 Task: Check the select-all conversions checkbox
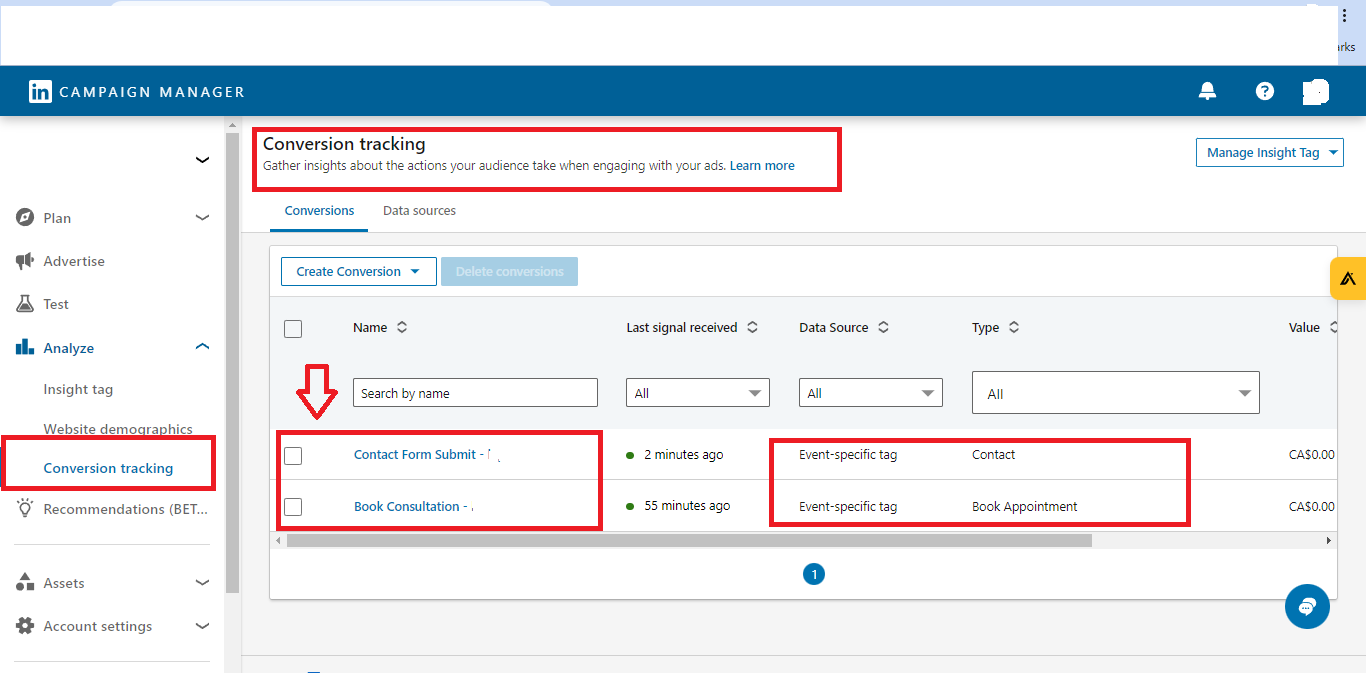click(292, 328)
